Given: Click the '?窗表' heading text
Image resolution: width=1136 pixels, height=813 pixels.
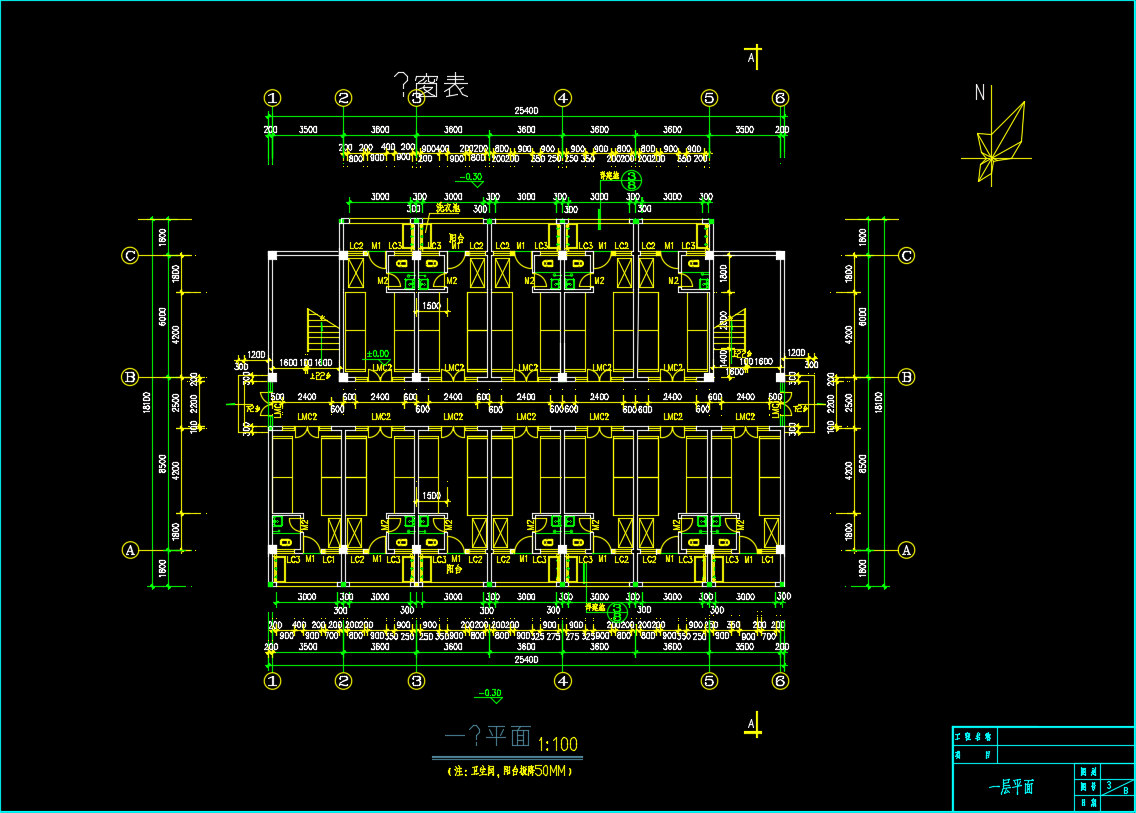Looking at the screenshot, I should tap(431, 86).
